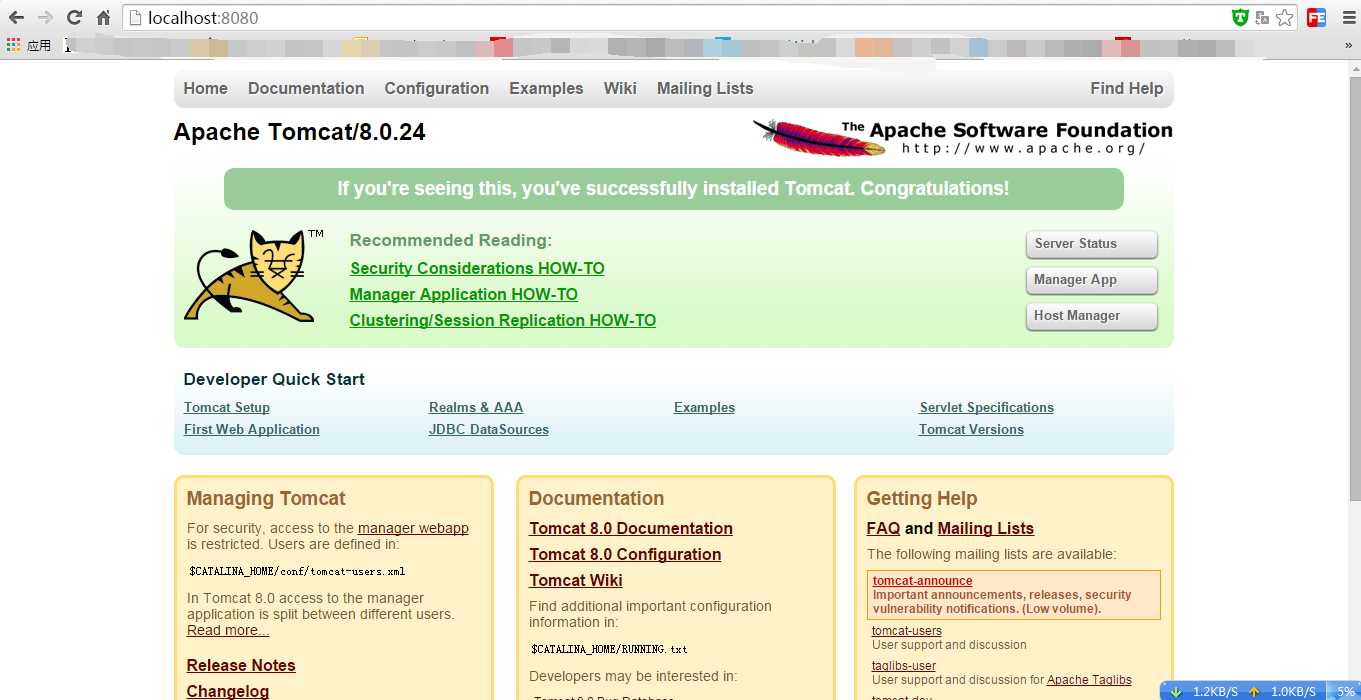Click the Server Status button
1361x700 pixels.
[1092, 244]
